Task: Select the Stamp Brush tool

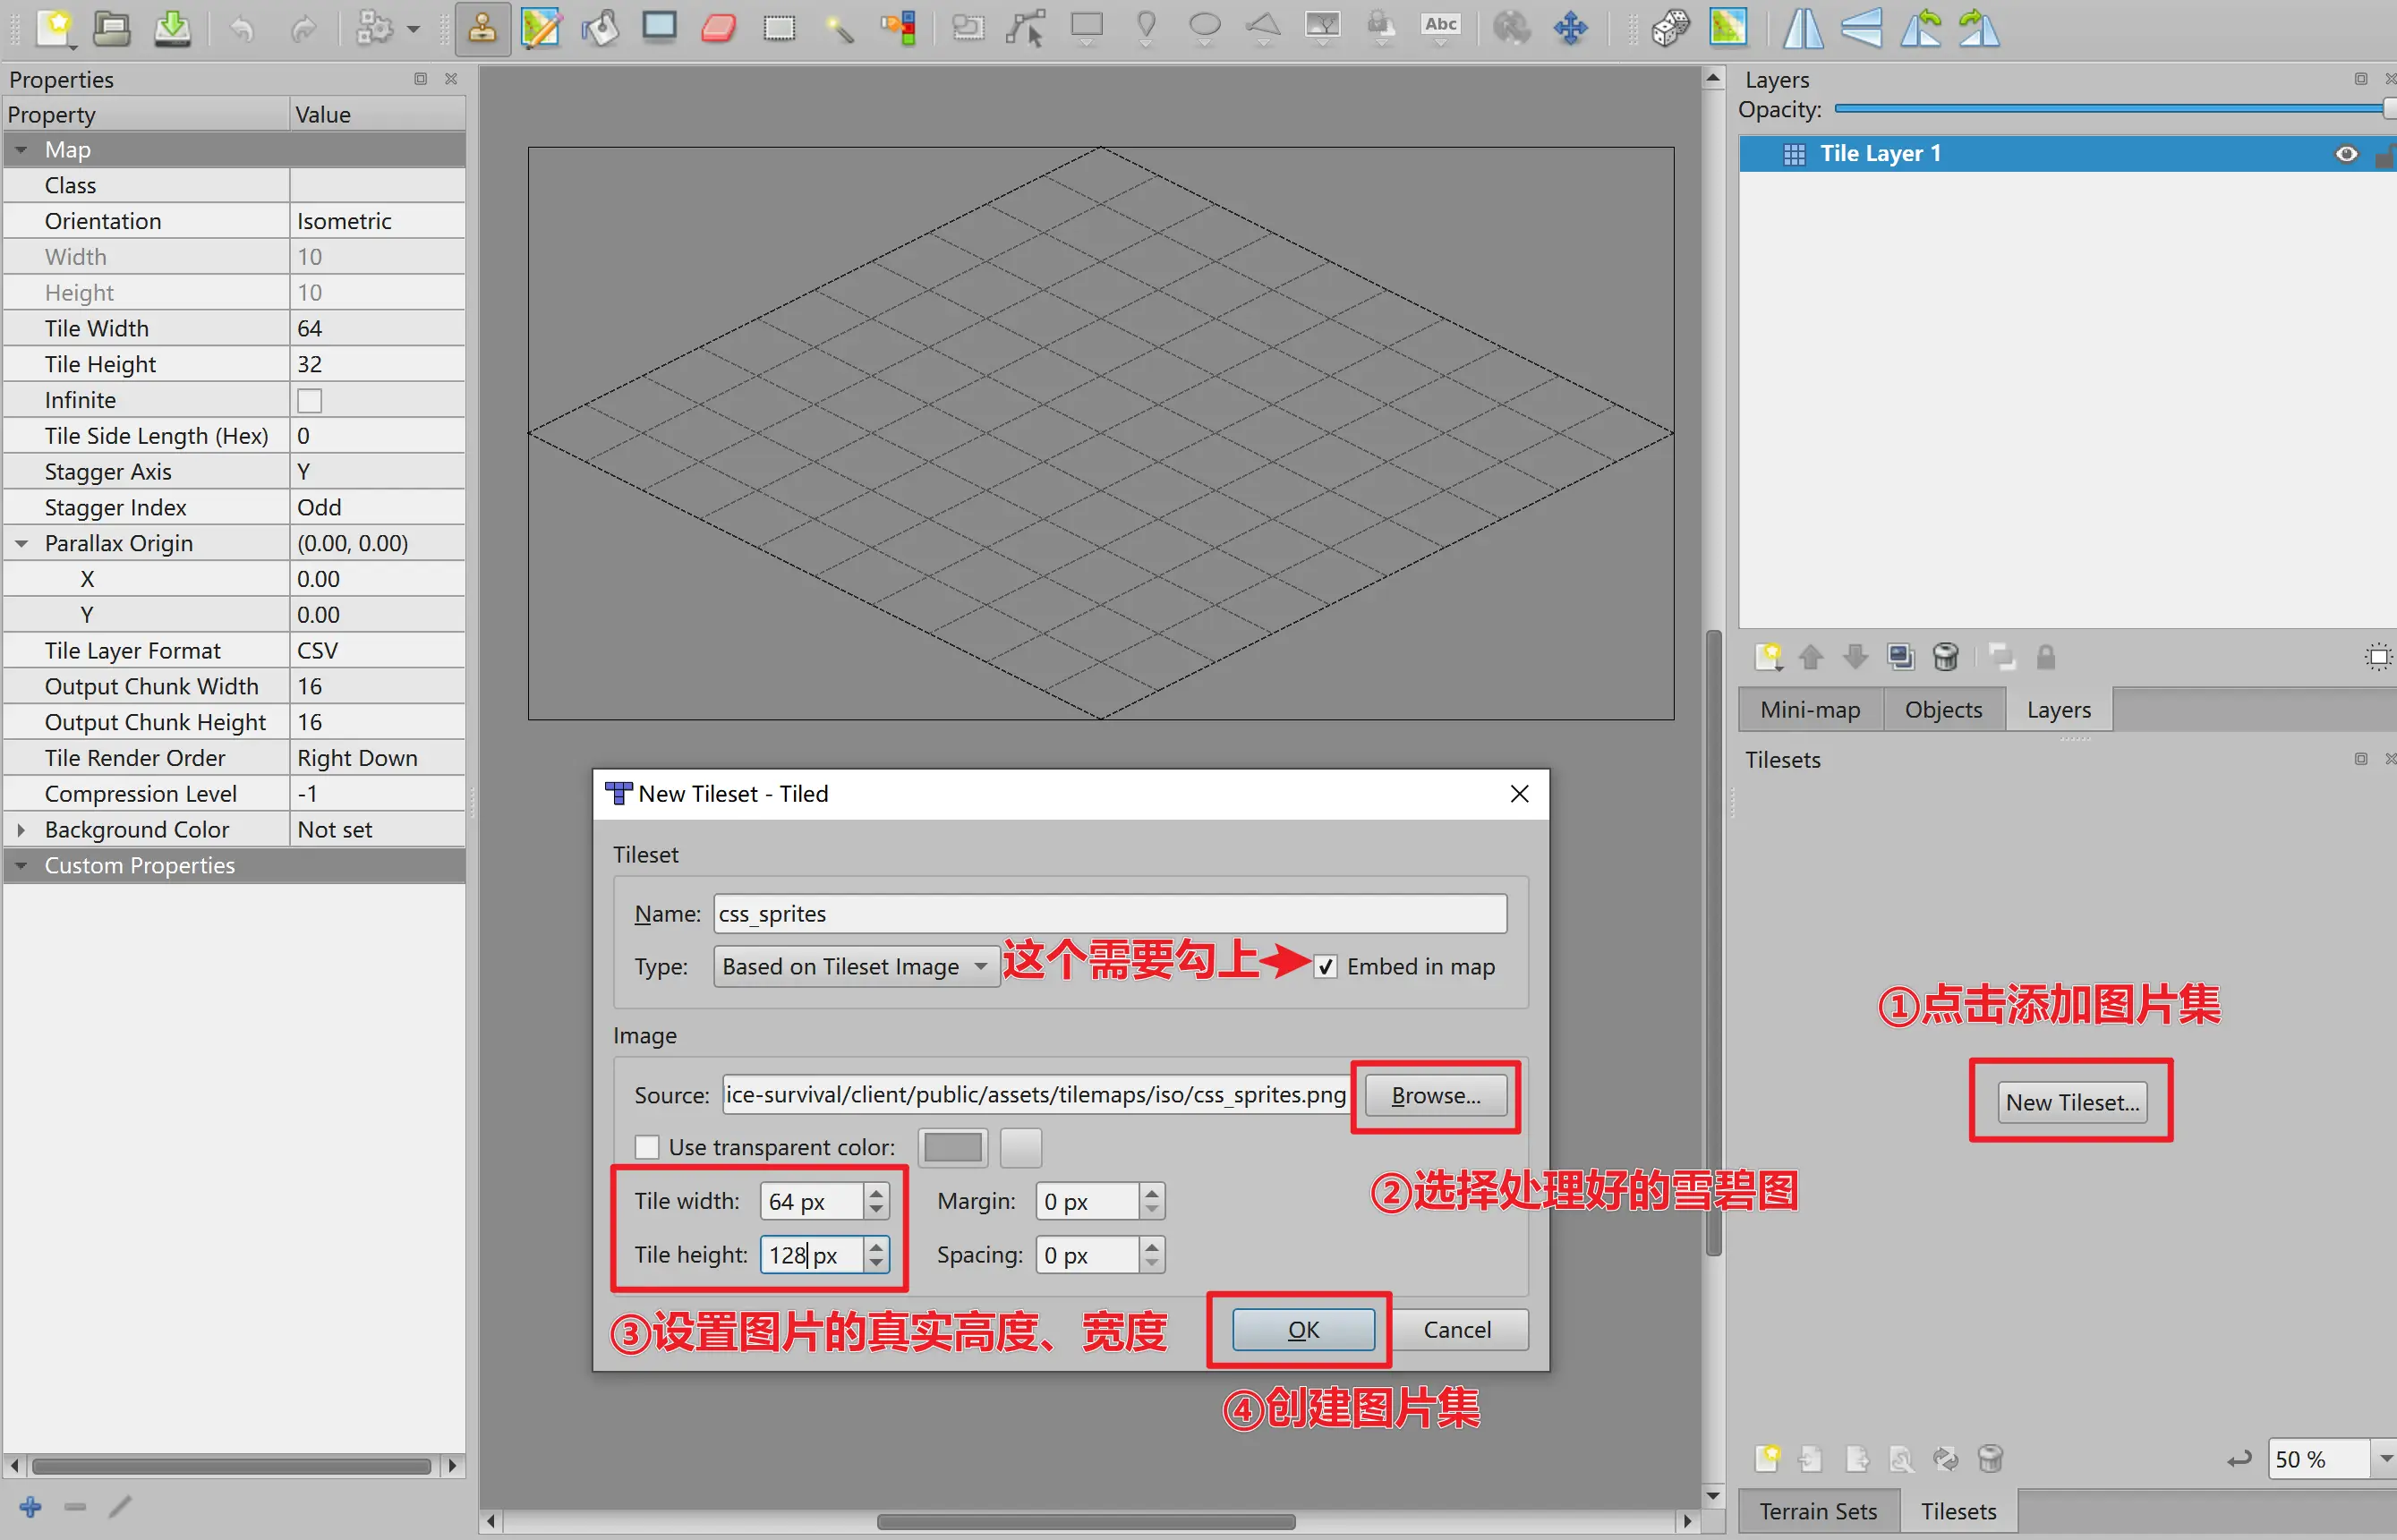Action: (482, 28)
